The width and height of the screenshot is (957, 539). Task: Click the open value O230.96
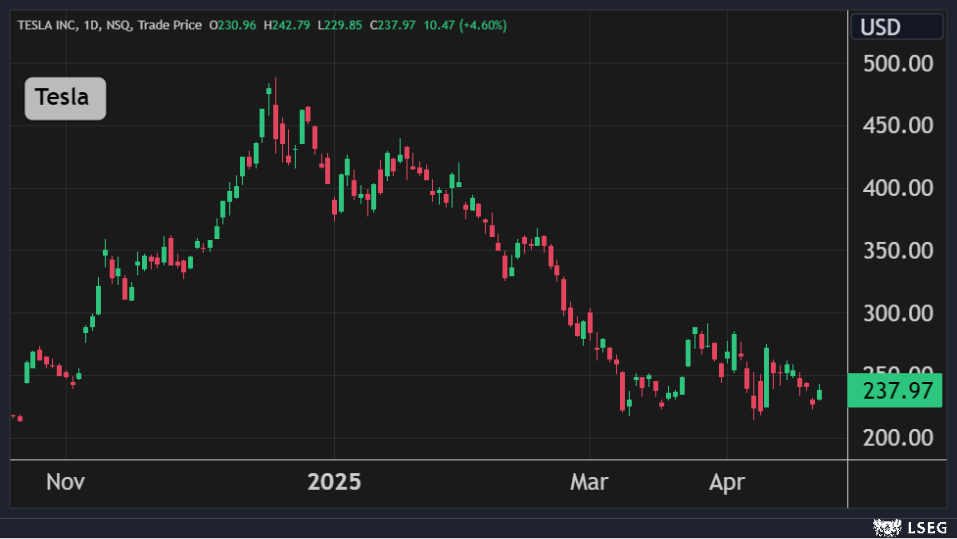click(234, 25)
